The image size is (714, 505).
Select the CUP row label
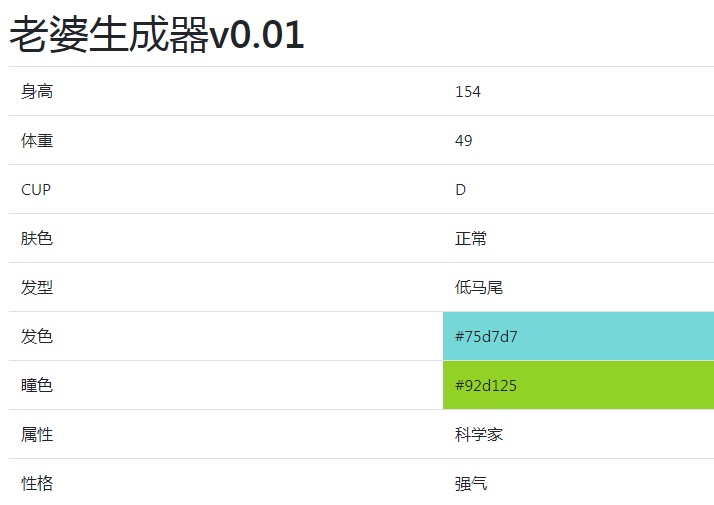(x=36, y=189)
